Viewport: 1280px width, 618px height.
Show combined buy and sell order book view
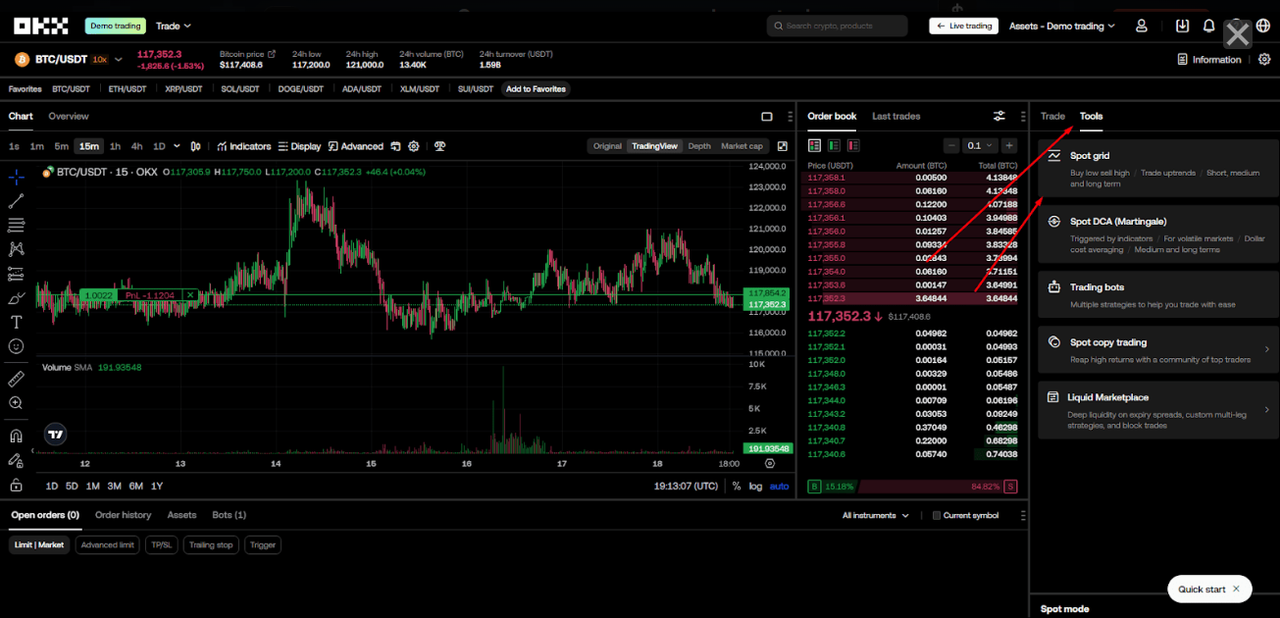[814, 146]
